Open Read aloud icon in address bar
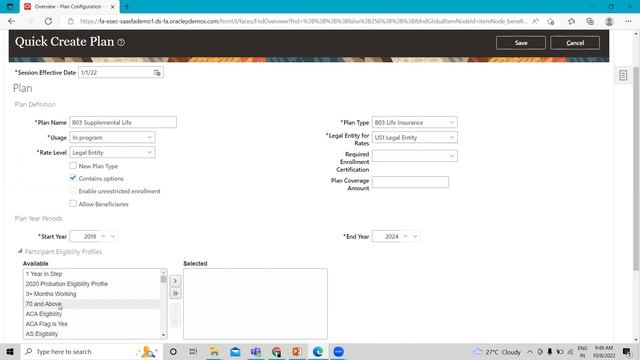The image size is (640, 360). pyautogui.click(x=535, y=21)
